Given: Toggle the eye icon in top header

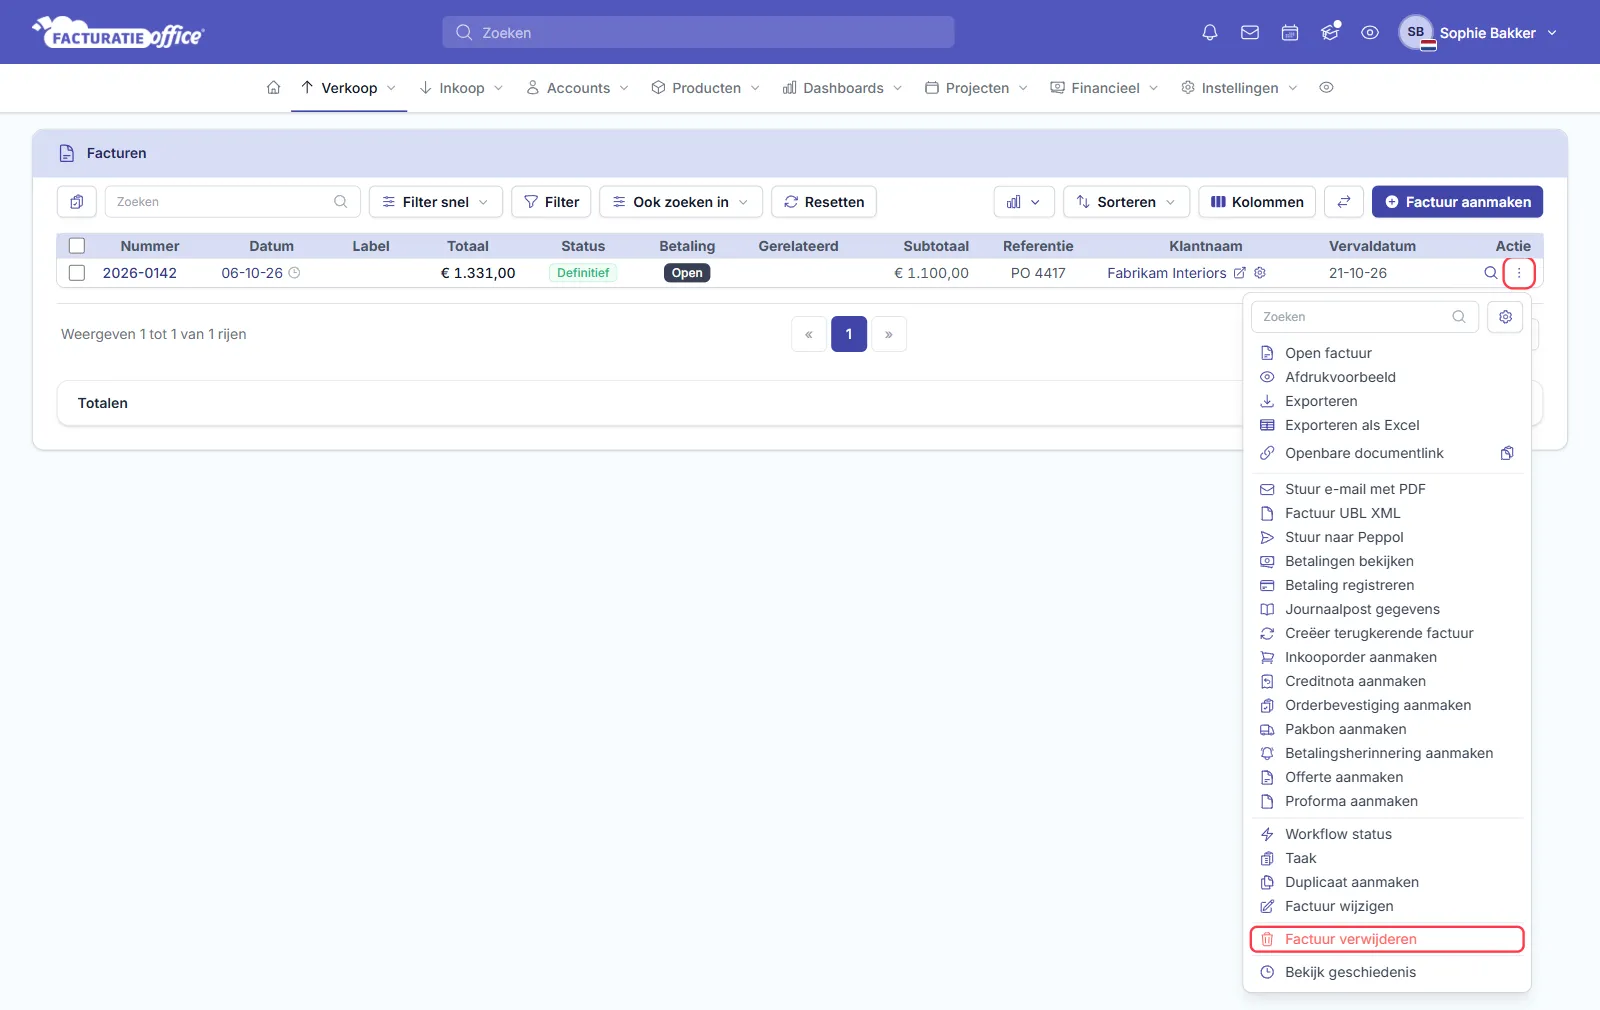Looking at the screenshot, I should [x=1370, y=33].
